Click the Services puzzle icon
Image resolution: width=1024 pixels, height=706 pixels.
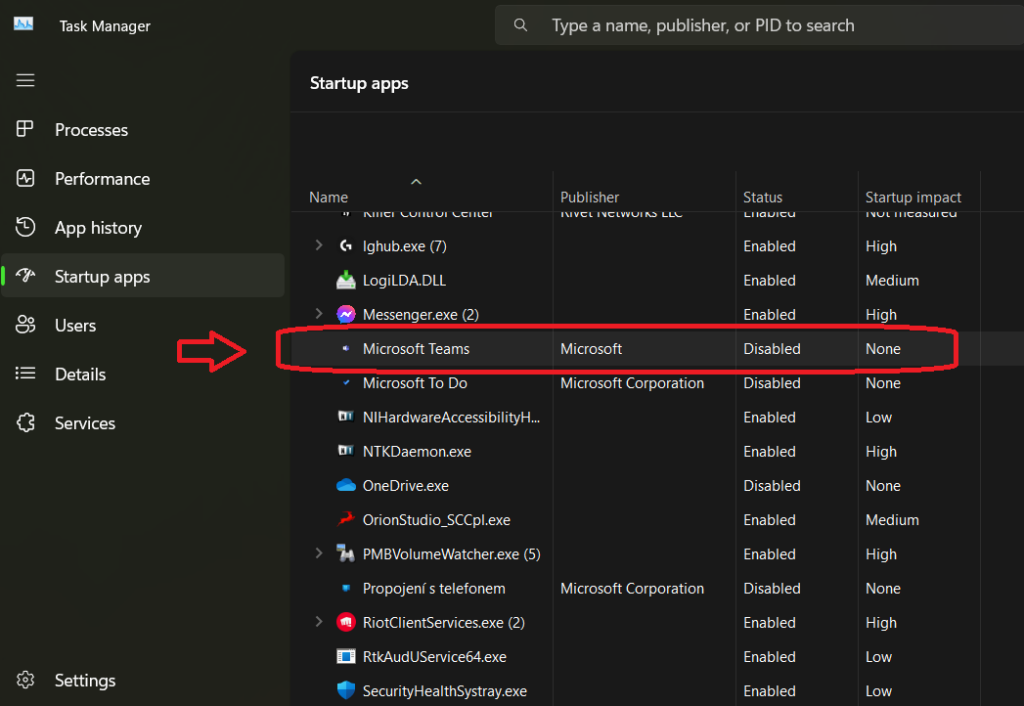tap(25, 423)
